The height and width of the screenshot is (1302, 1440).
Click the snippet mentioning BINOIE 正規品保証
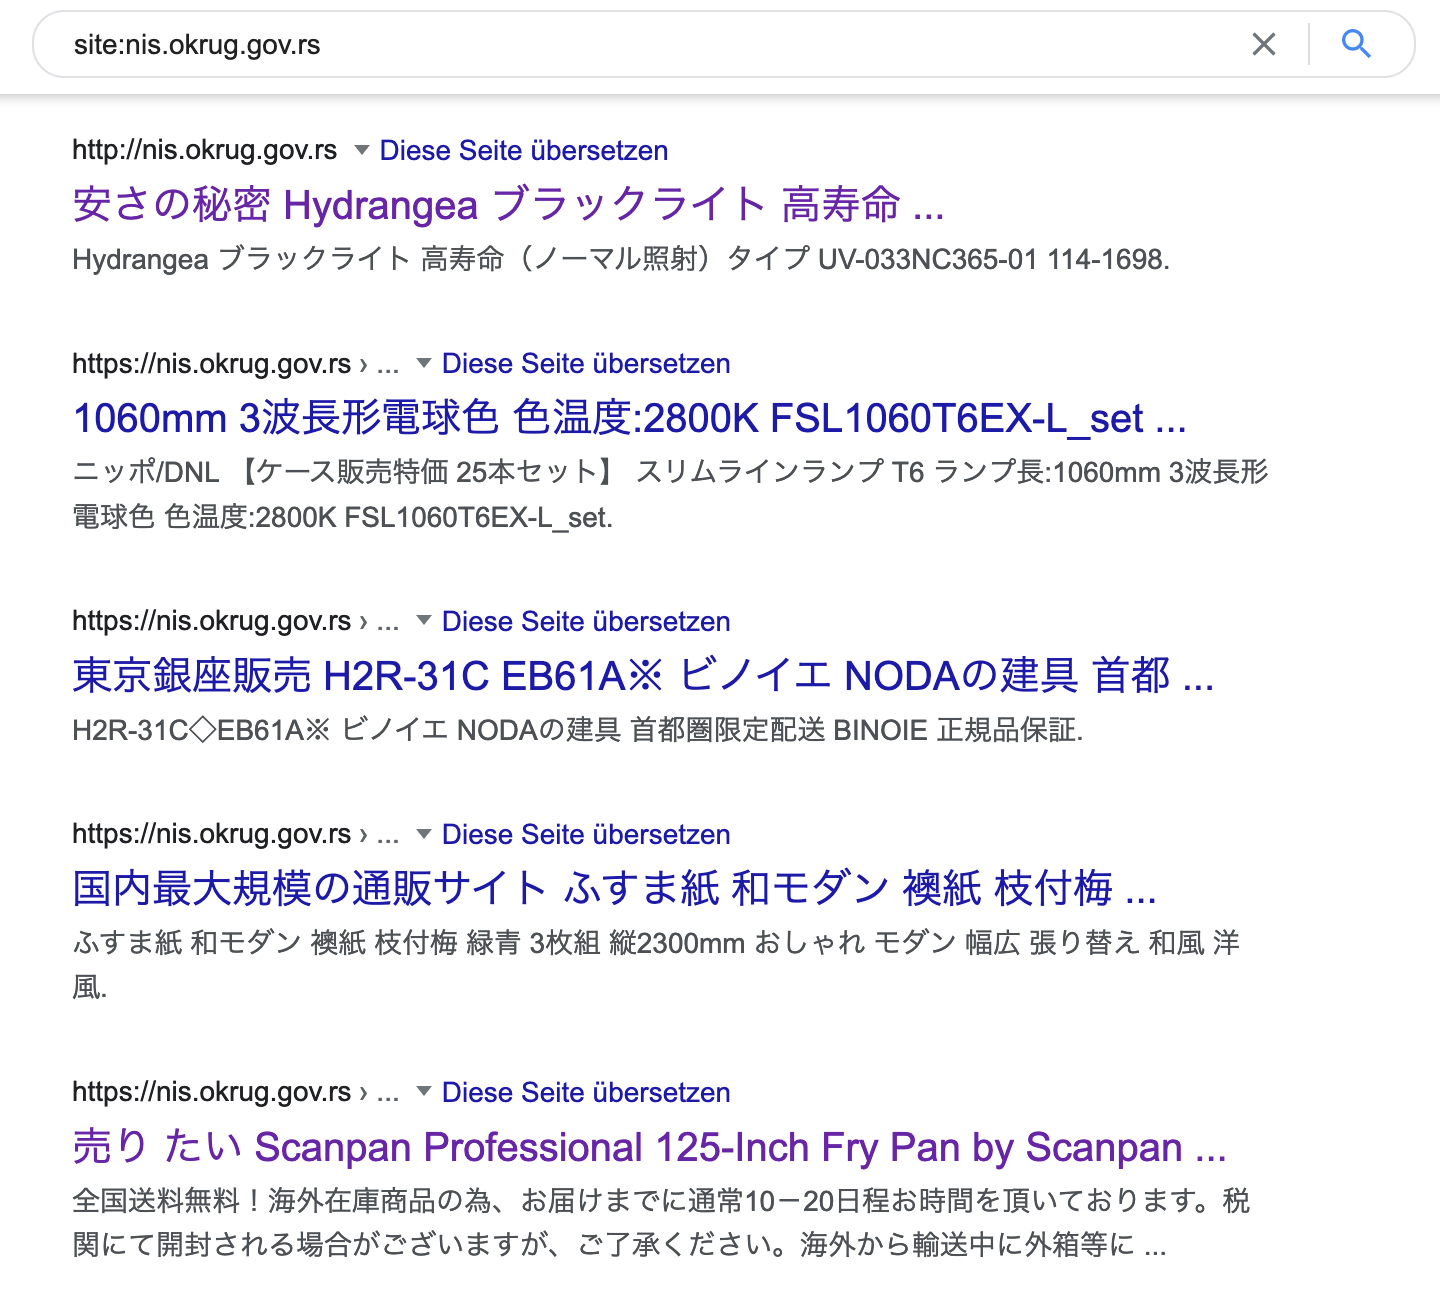tap(578, 731)
